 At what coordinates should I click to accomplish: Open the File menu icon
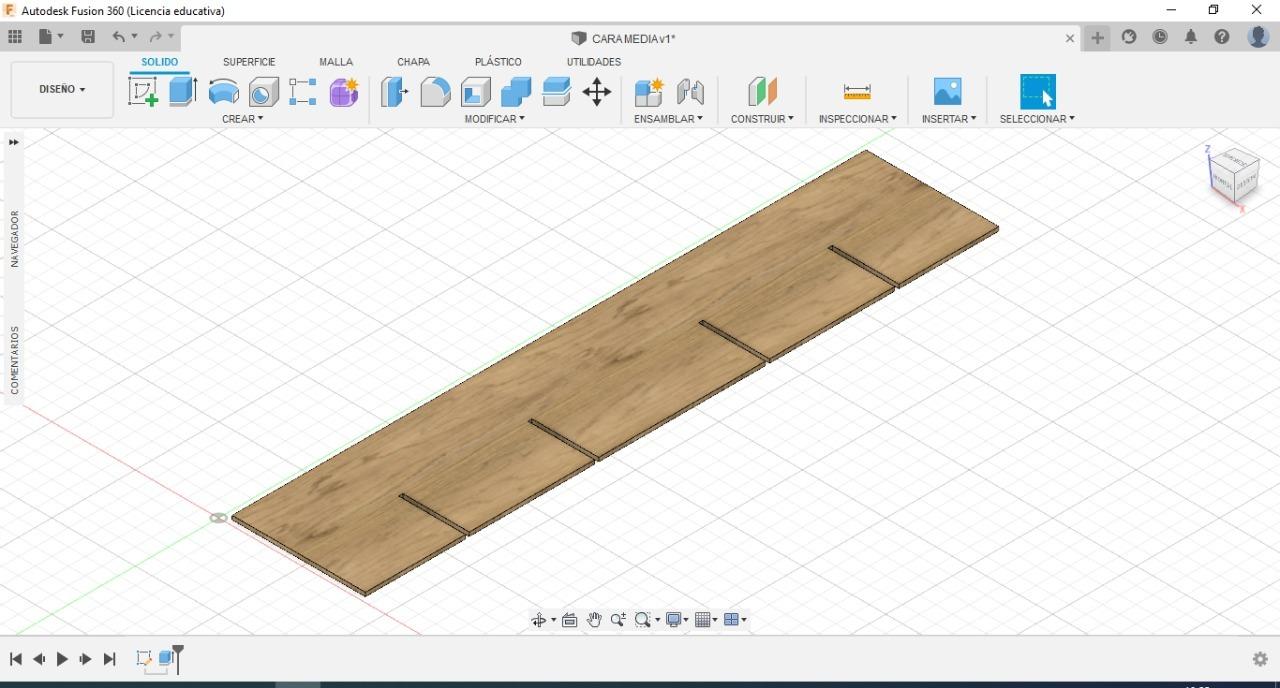tap(50, 37)
